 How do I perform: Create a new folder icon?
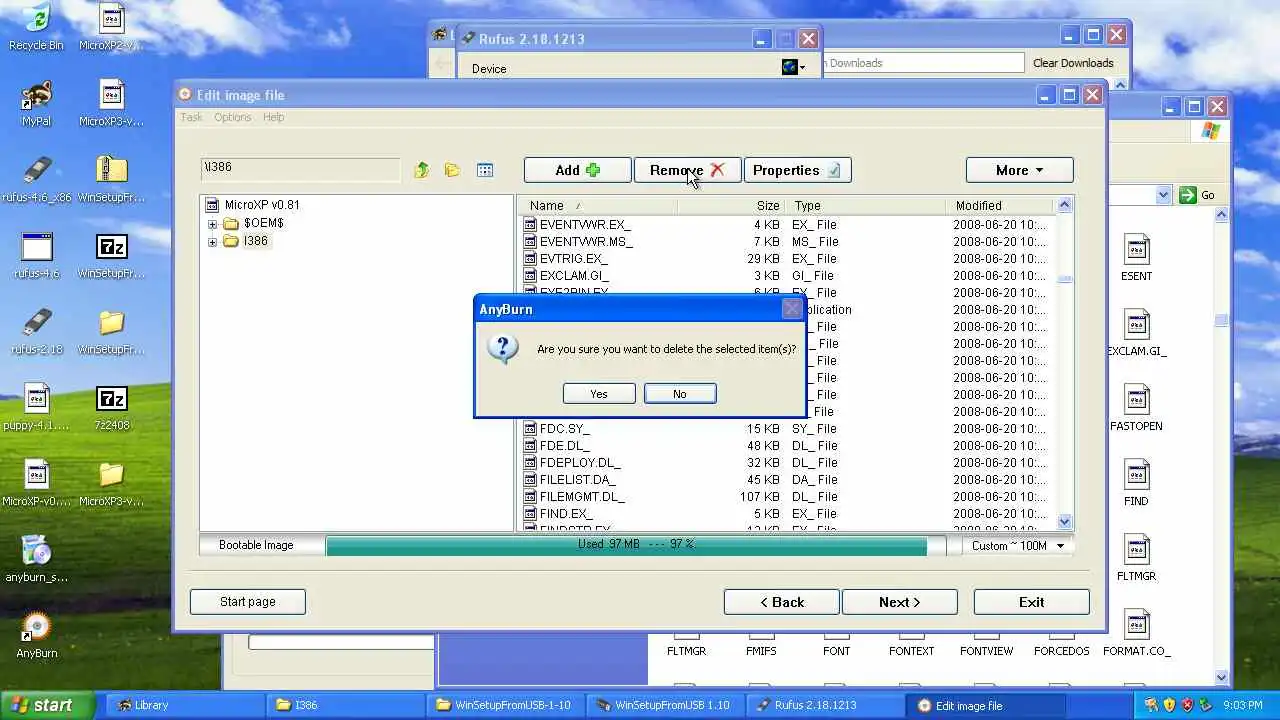coord(452,170)
